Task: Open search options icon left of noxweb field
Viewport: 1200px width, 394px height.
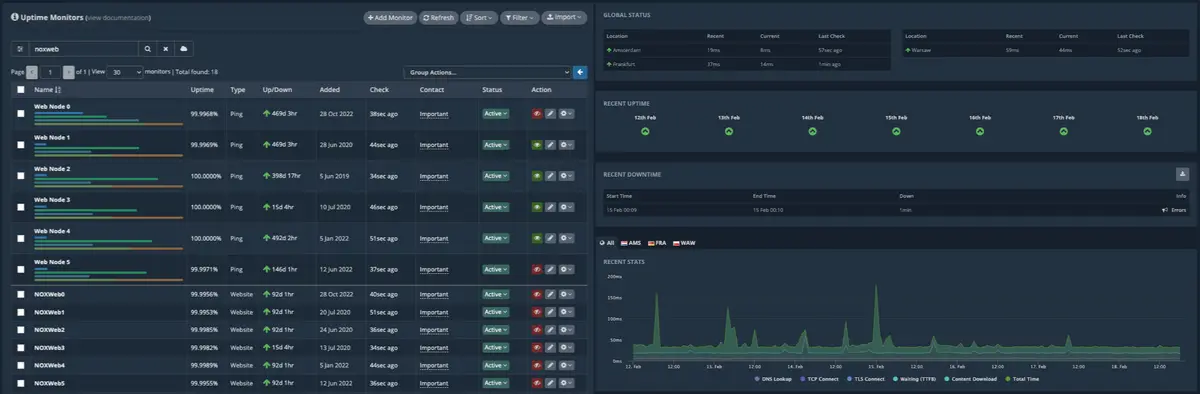Action: pos(20,48)
